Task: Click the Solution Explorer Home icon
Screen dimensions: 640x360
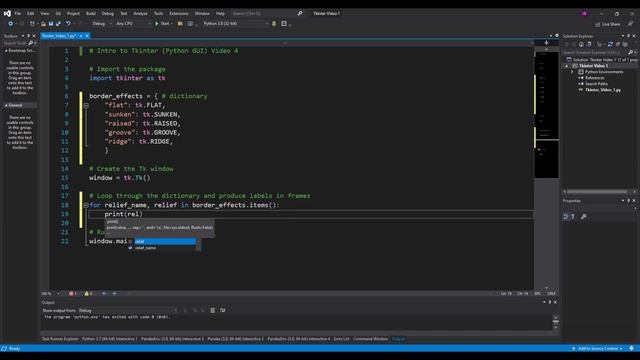Action: (581, 44)
